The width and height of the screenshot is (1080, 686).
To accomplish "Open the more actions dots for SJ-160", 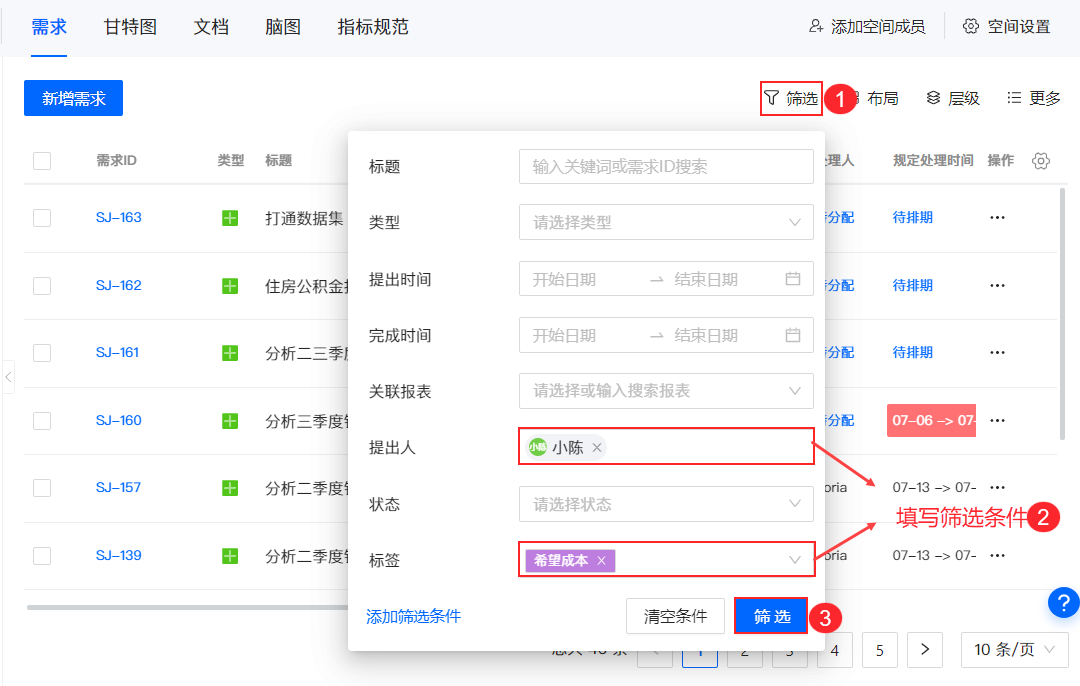I will pos(997,420).
